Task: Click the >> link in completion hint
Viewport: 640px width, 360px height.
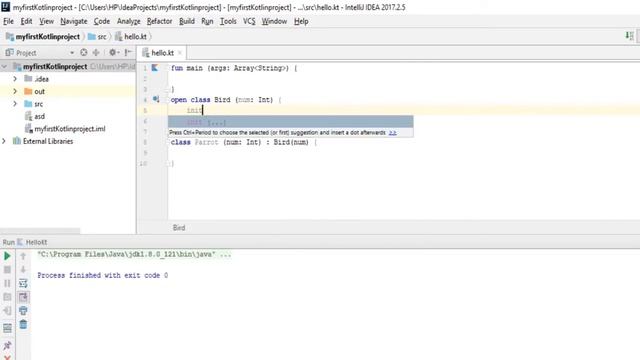Action: (392, 133)
